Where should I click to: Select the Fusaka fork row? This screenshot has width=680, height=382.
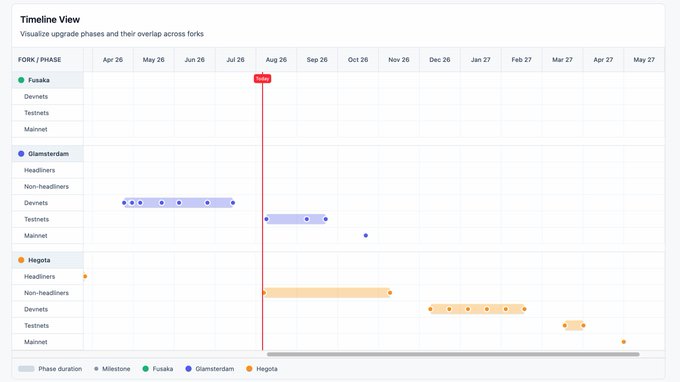[x=48, y=80]
